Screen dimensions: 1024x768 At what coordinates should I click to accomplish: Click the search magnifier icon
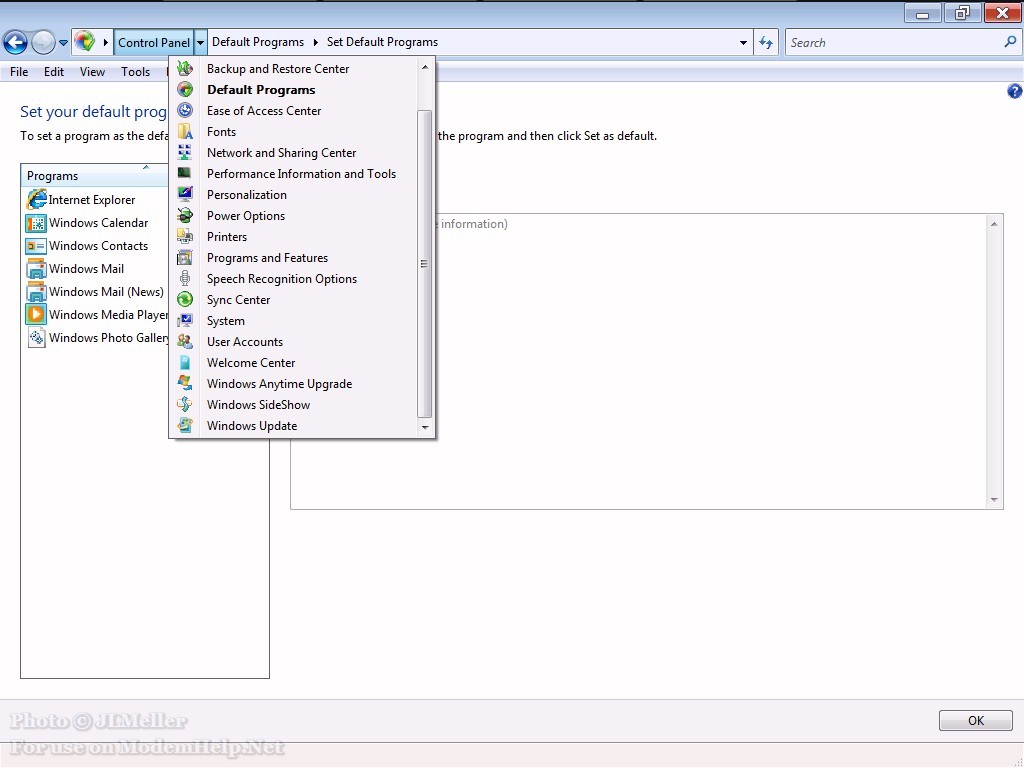tap(1010, 42)
